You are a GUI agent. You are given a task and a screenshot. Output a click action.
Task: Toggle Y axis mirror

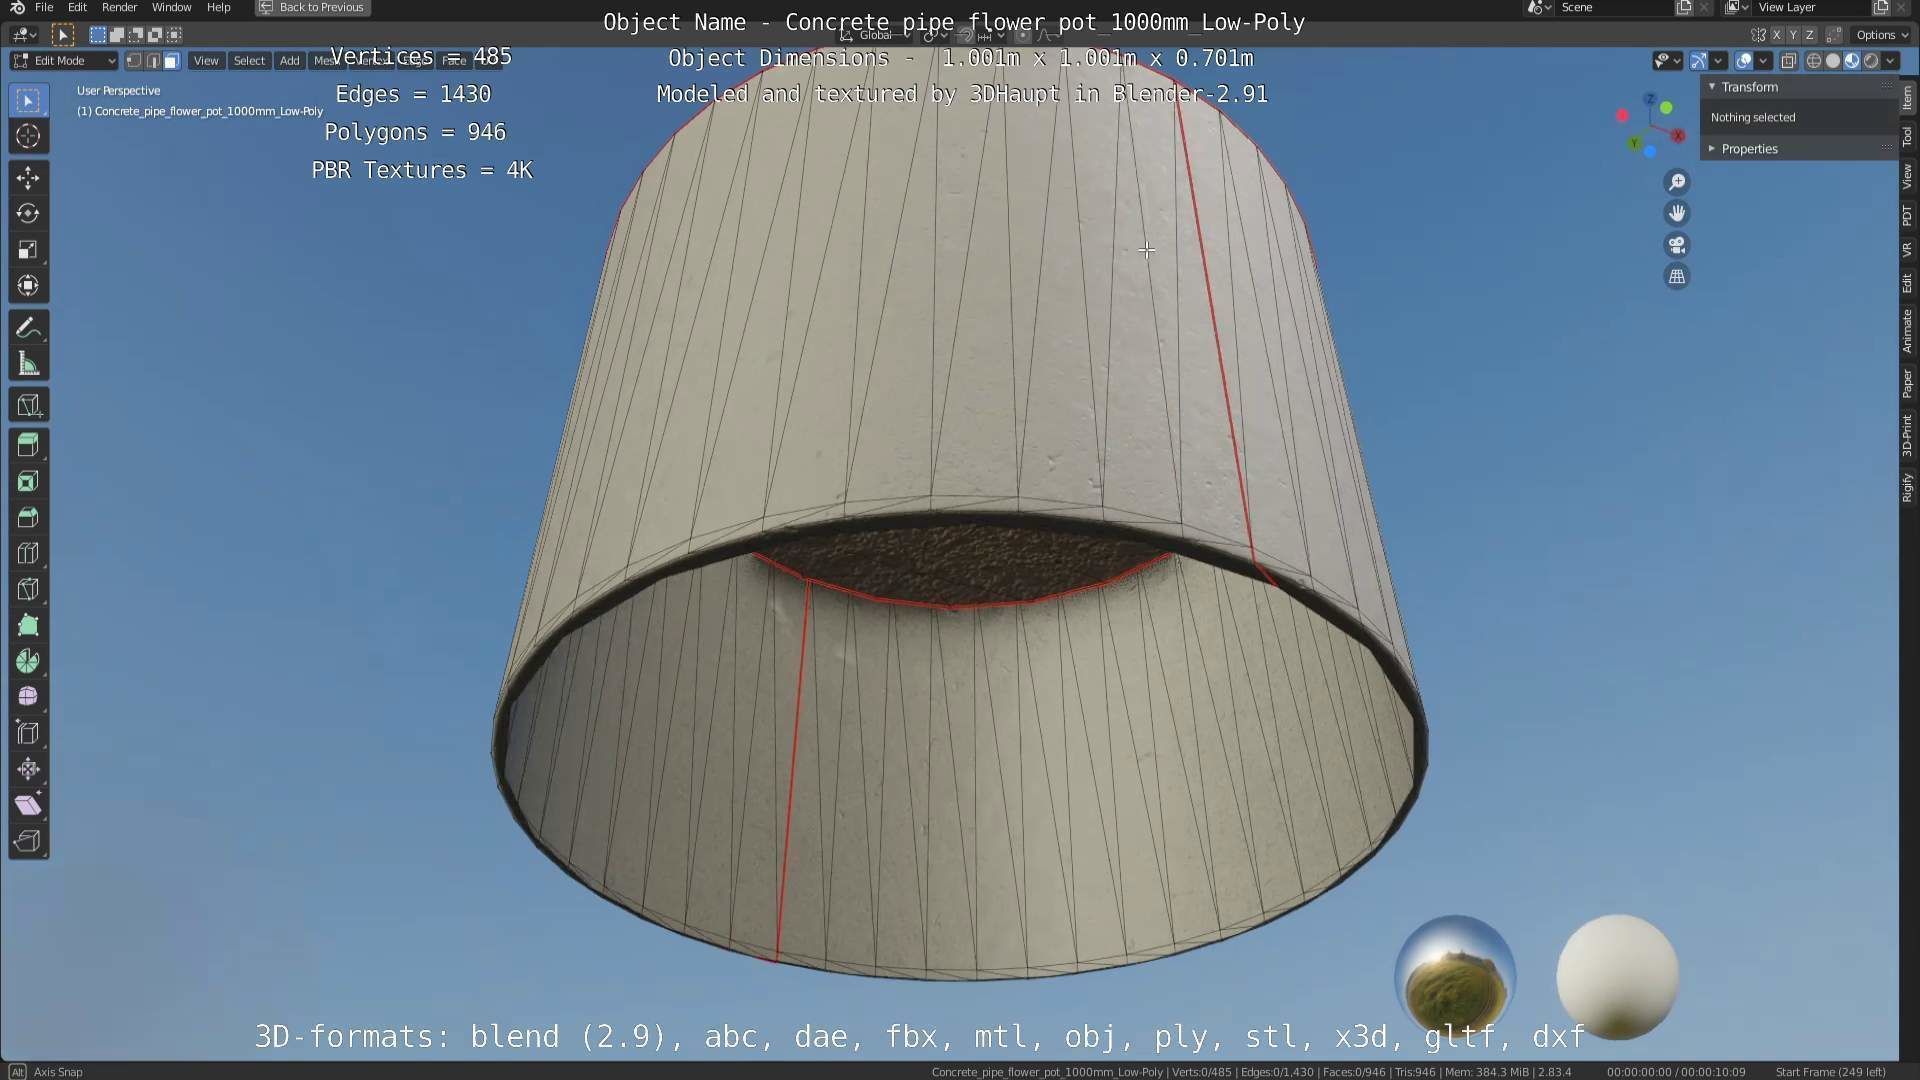point(1793,35)
